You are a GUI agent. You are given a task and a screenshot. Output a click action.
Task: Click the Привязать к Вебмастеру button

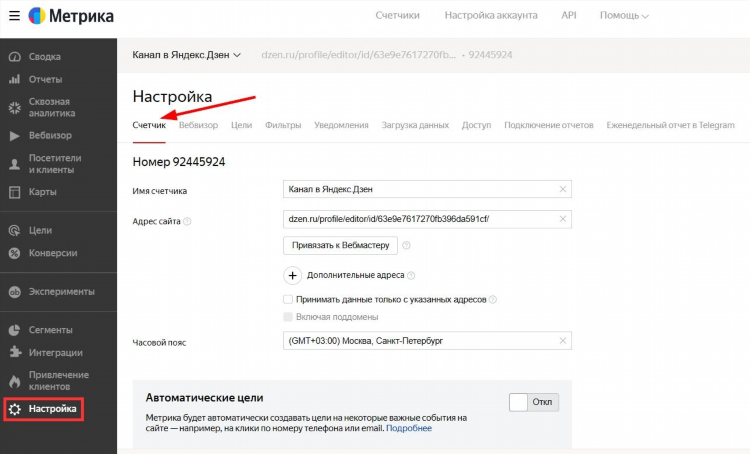point(340,245)
